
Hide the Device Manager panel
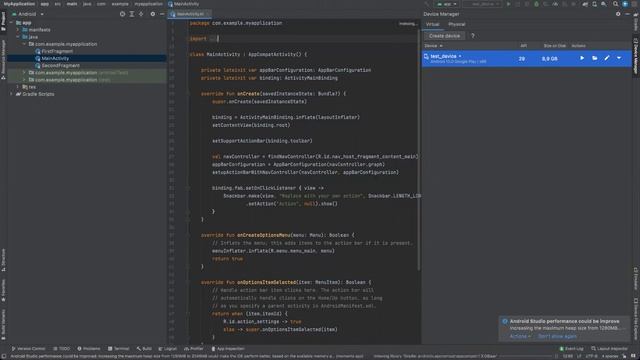[627, 14]
